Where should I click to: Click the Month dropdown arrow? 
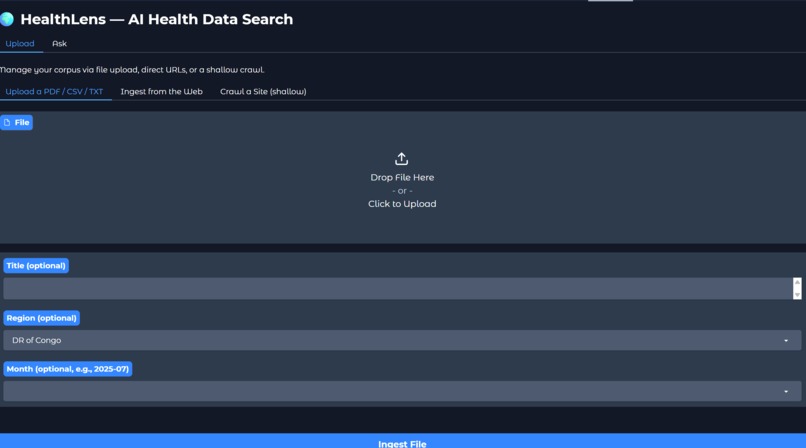coord(786,391)
